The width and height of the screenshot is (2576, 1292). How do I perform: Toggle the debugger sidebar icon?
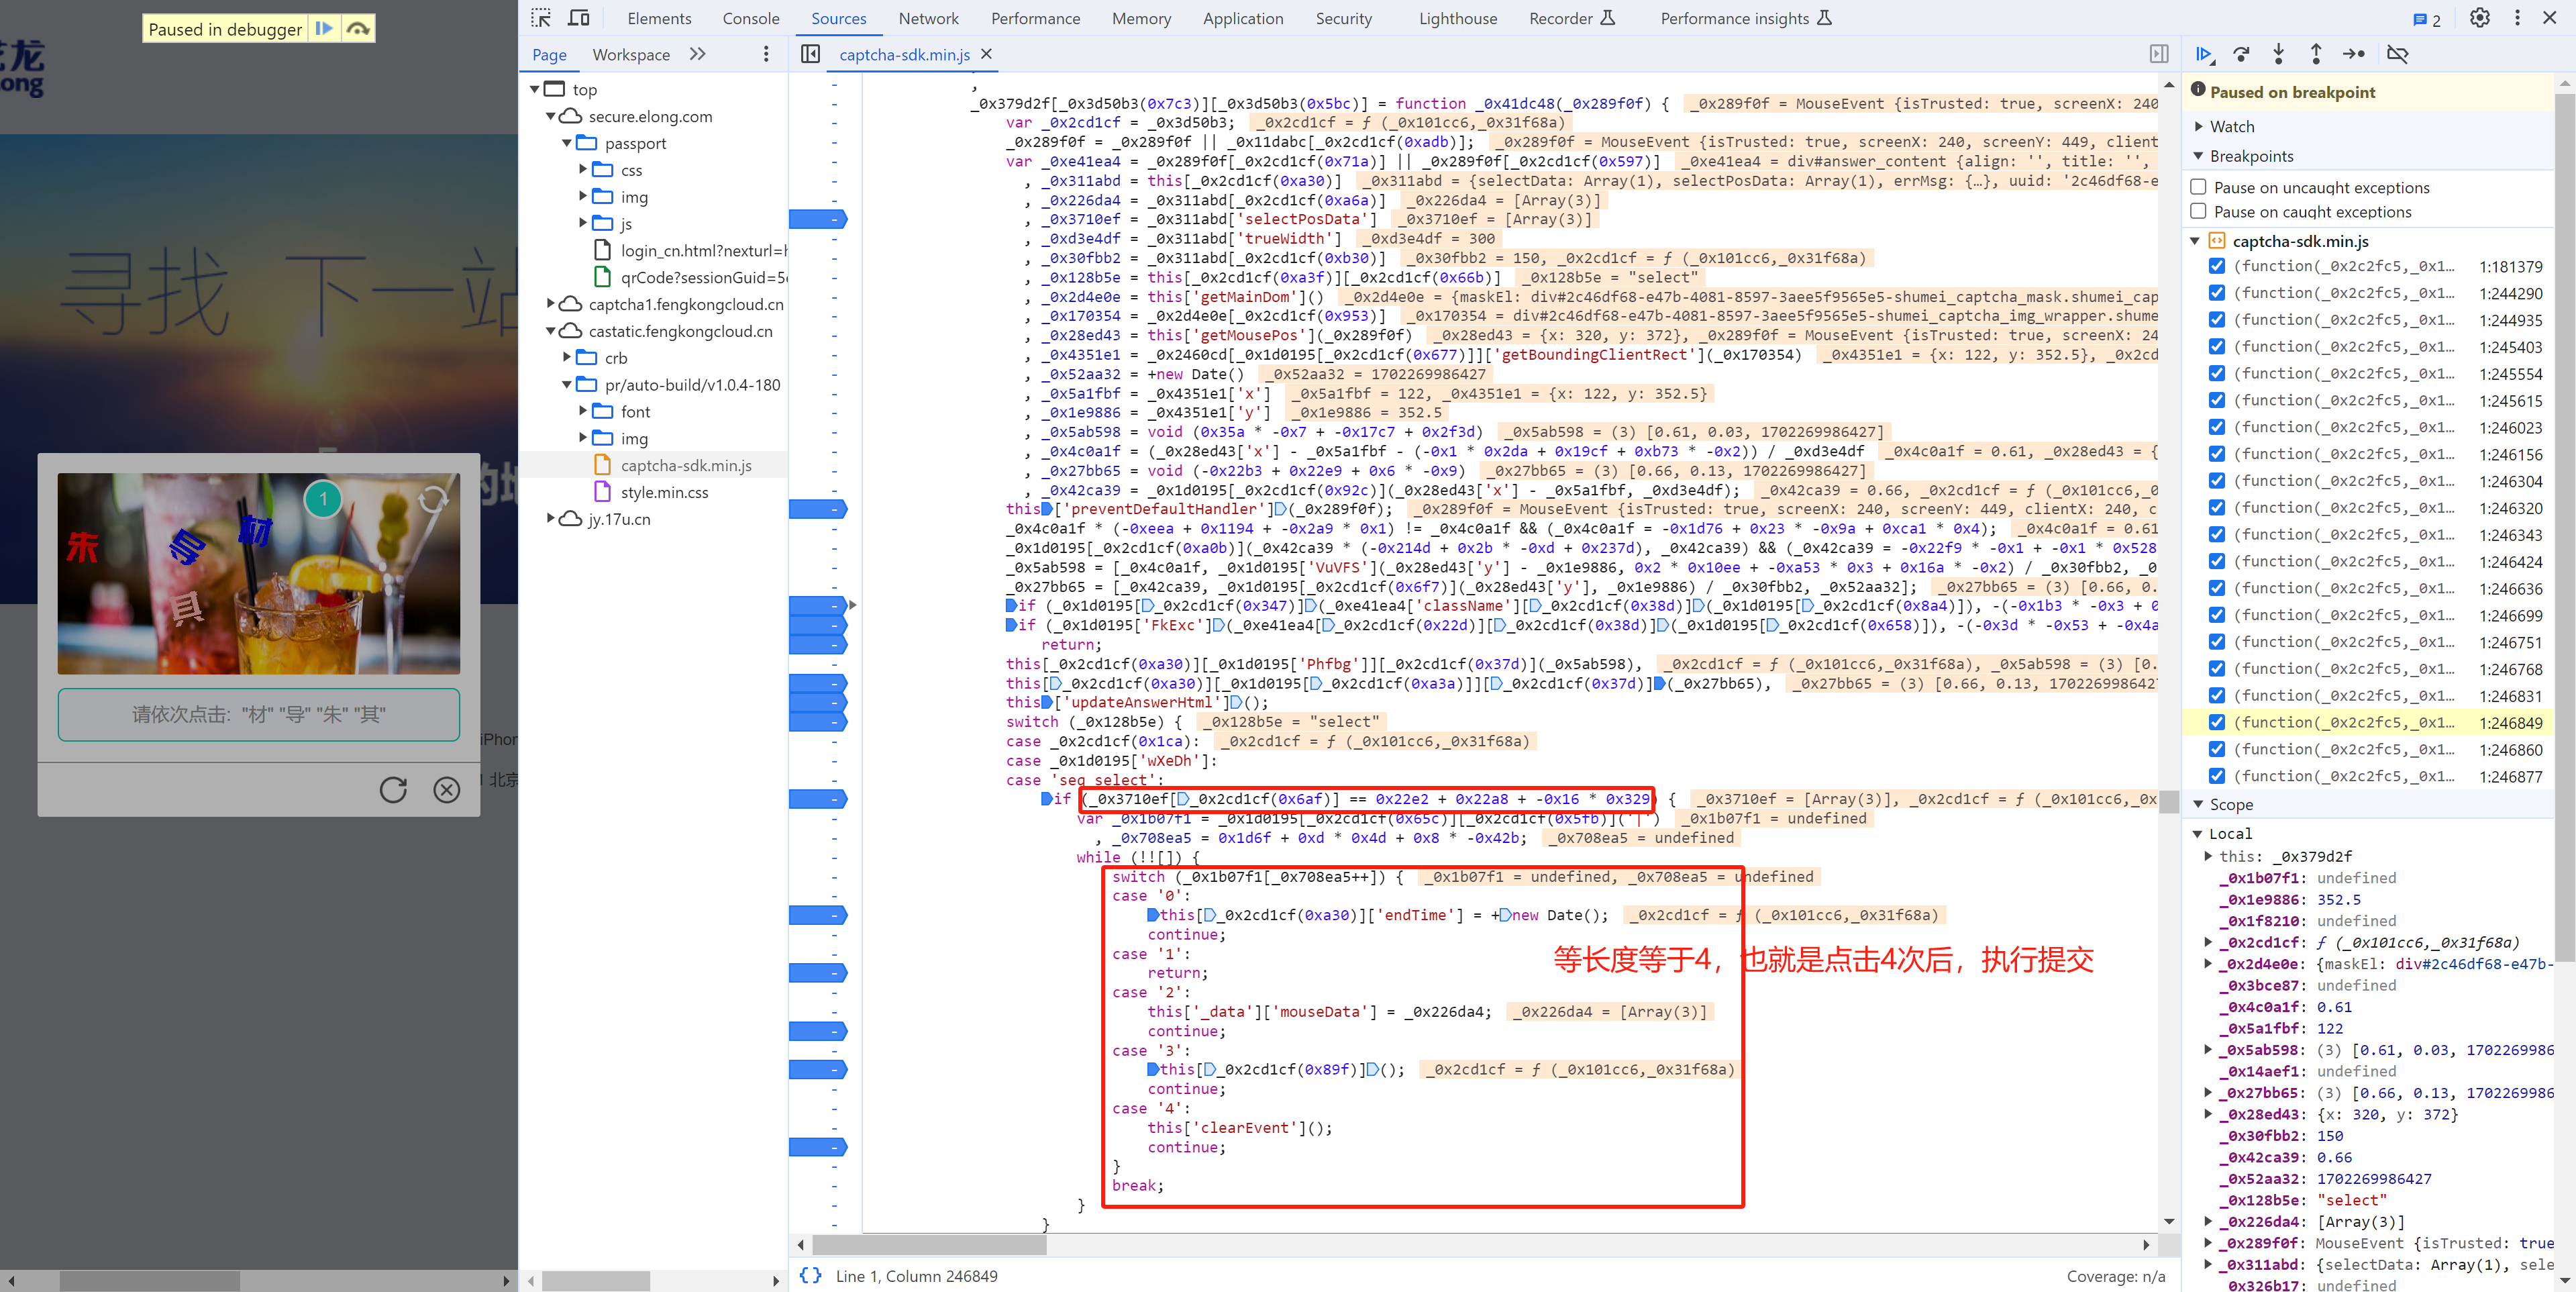(2159, 54)
